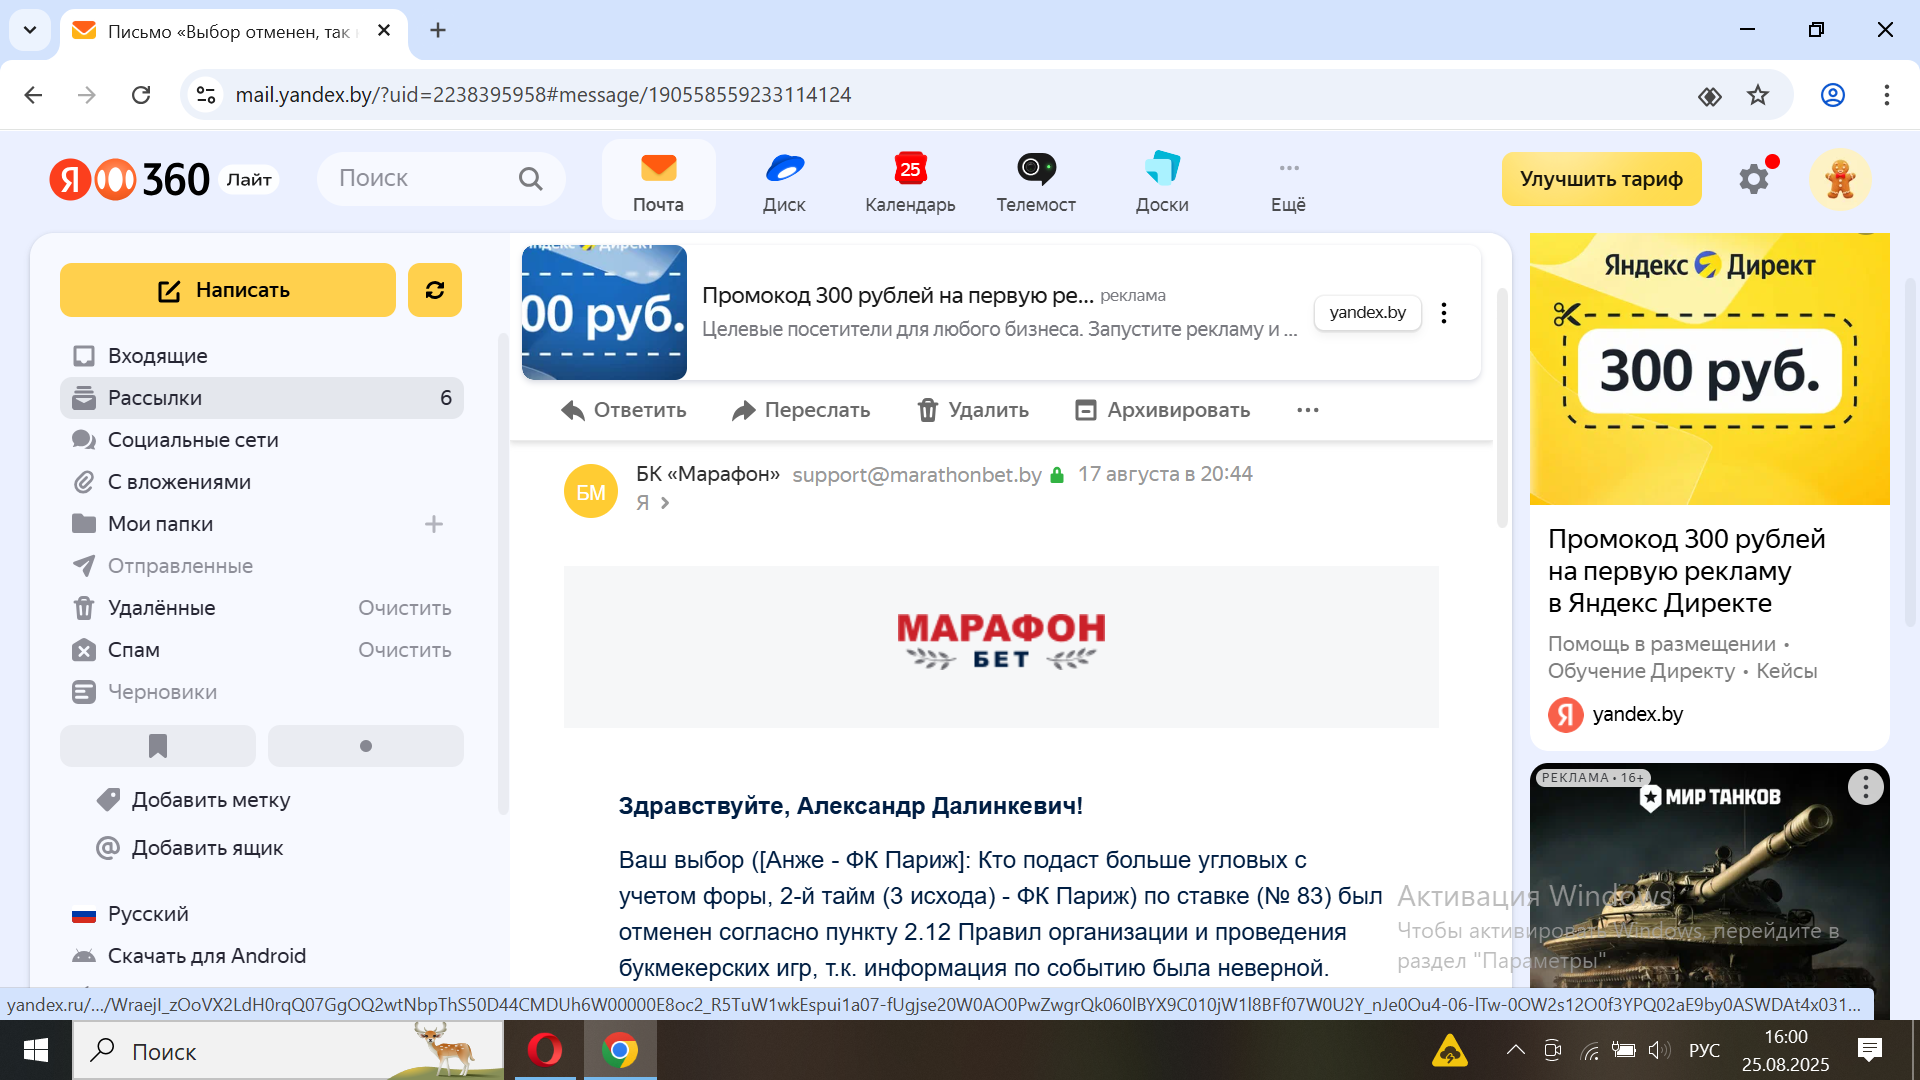
Task: Open tab search dropdown arrow
Action: (30, 30)
